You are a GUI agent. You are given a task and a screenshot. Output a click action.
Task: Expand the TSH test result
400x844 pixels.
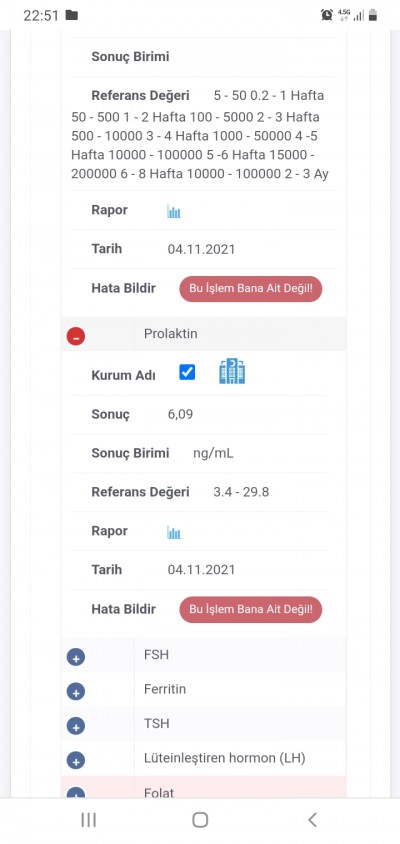click(x=76, y=726)
